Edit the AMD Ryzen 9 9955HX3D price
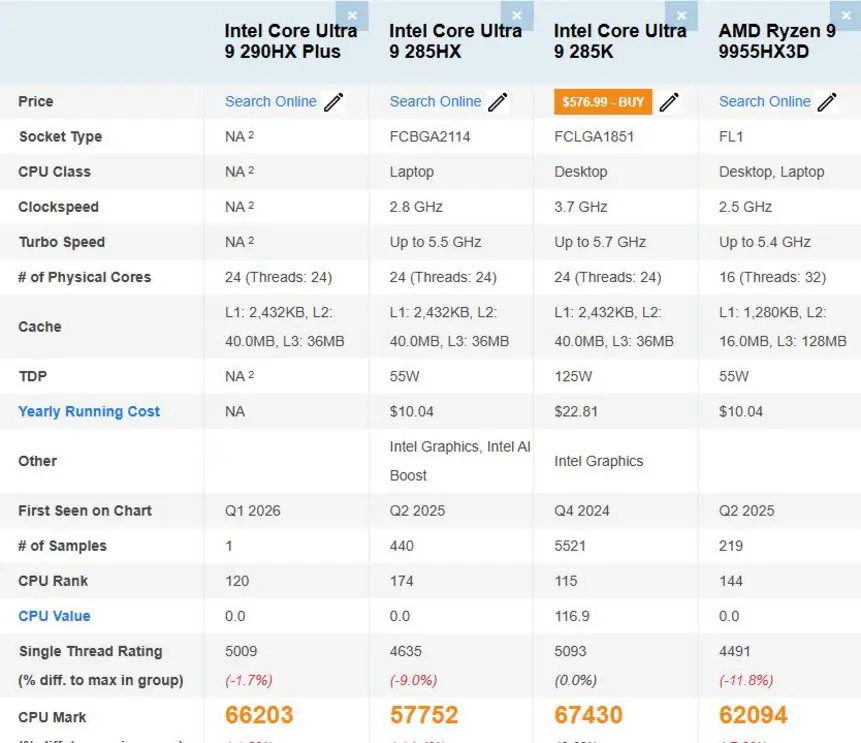 (827, 101)
